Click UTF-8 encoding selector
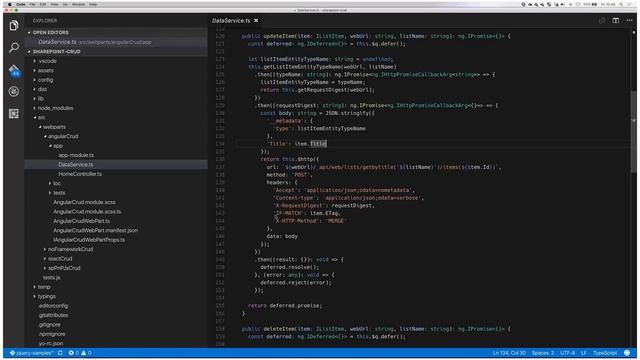 (x=567, y=353)
